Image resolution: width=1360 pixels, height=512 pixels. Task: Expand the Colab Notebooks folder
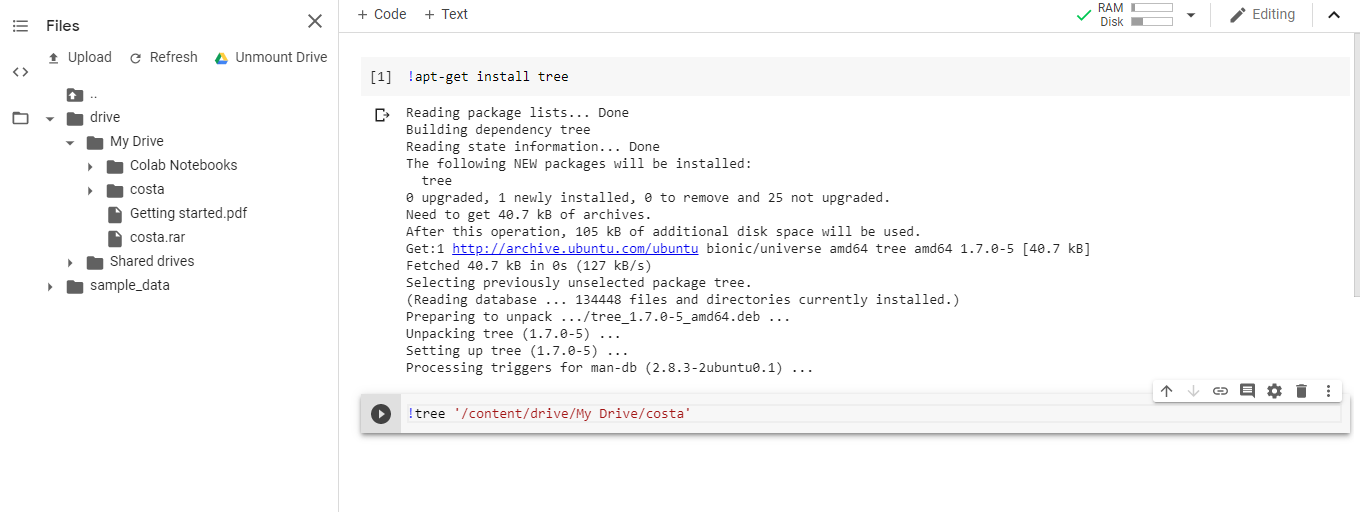click(x=90, y=166)
